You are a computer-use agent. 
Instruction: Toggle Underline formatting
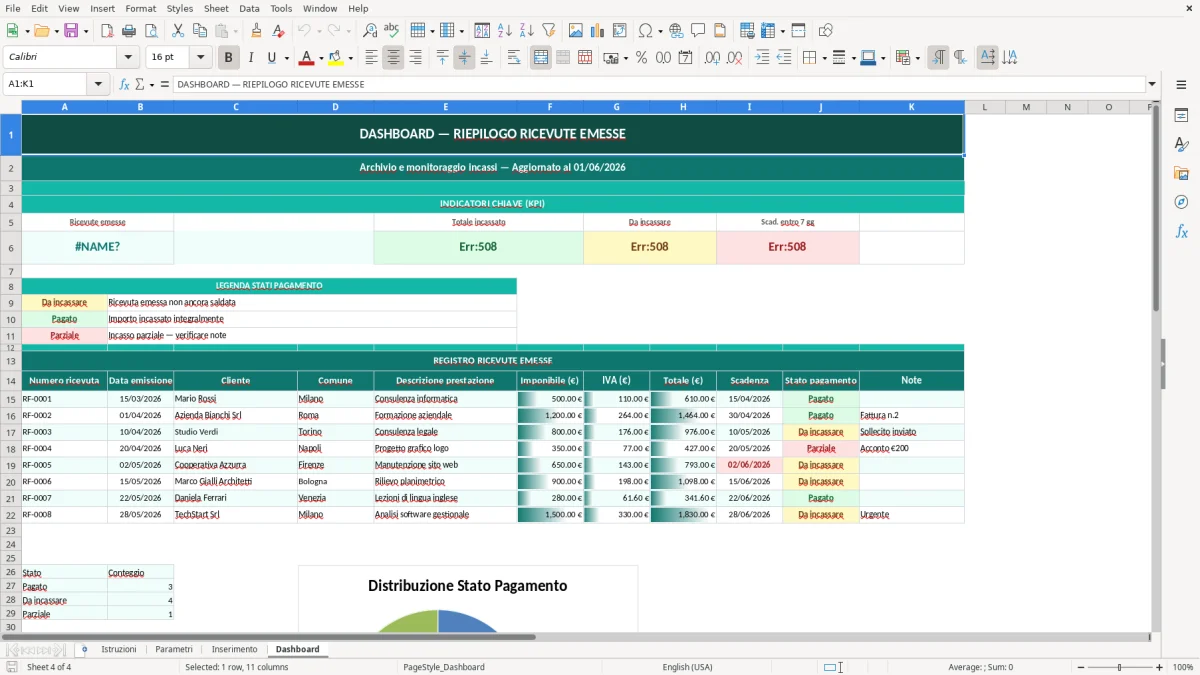[271, 58]
